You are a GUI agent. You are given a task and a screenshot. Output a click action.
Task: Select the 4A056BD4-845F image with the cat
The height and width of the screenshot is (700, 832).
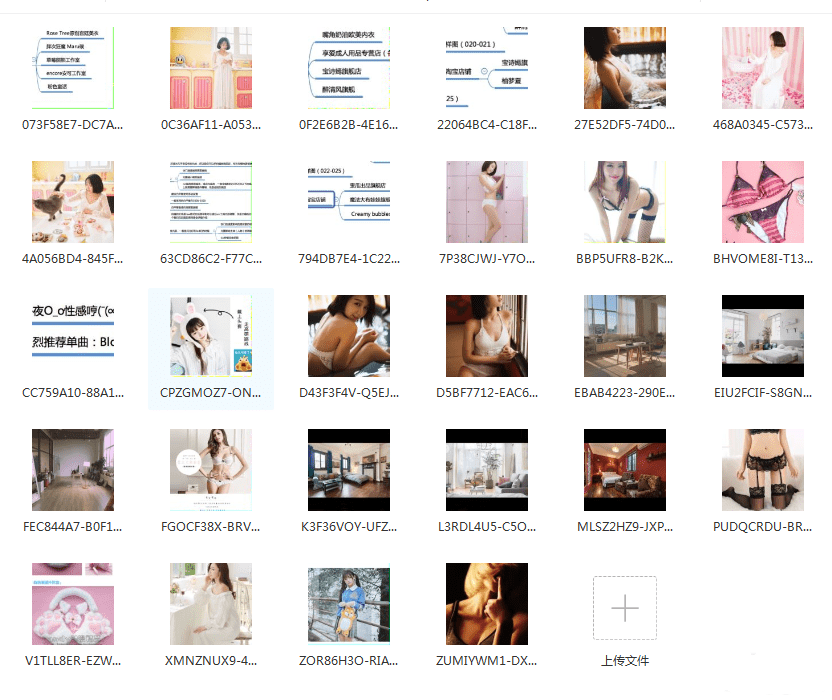coord(73,202)
